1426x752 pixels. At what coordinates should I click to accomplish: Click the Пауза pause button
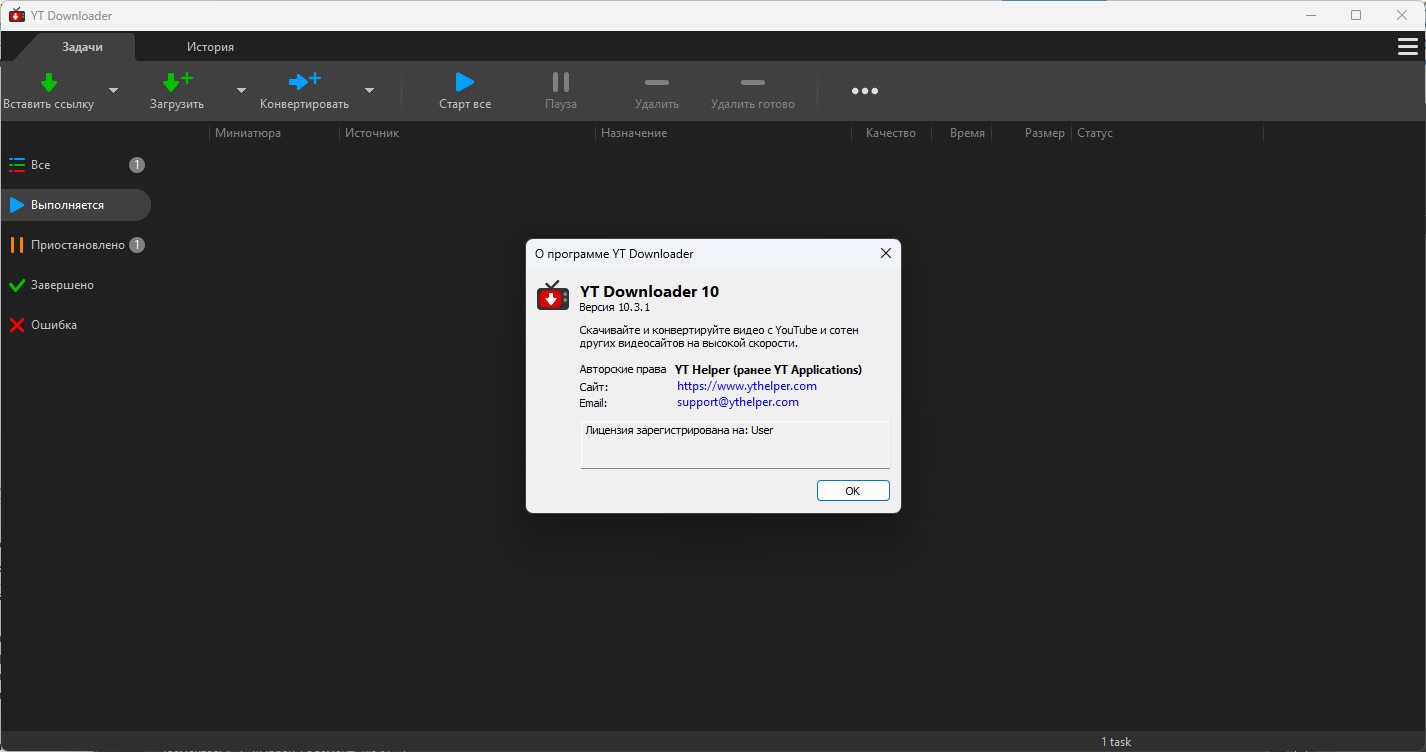(x=561, y=91)
